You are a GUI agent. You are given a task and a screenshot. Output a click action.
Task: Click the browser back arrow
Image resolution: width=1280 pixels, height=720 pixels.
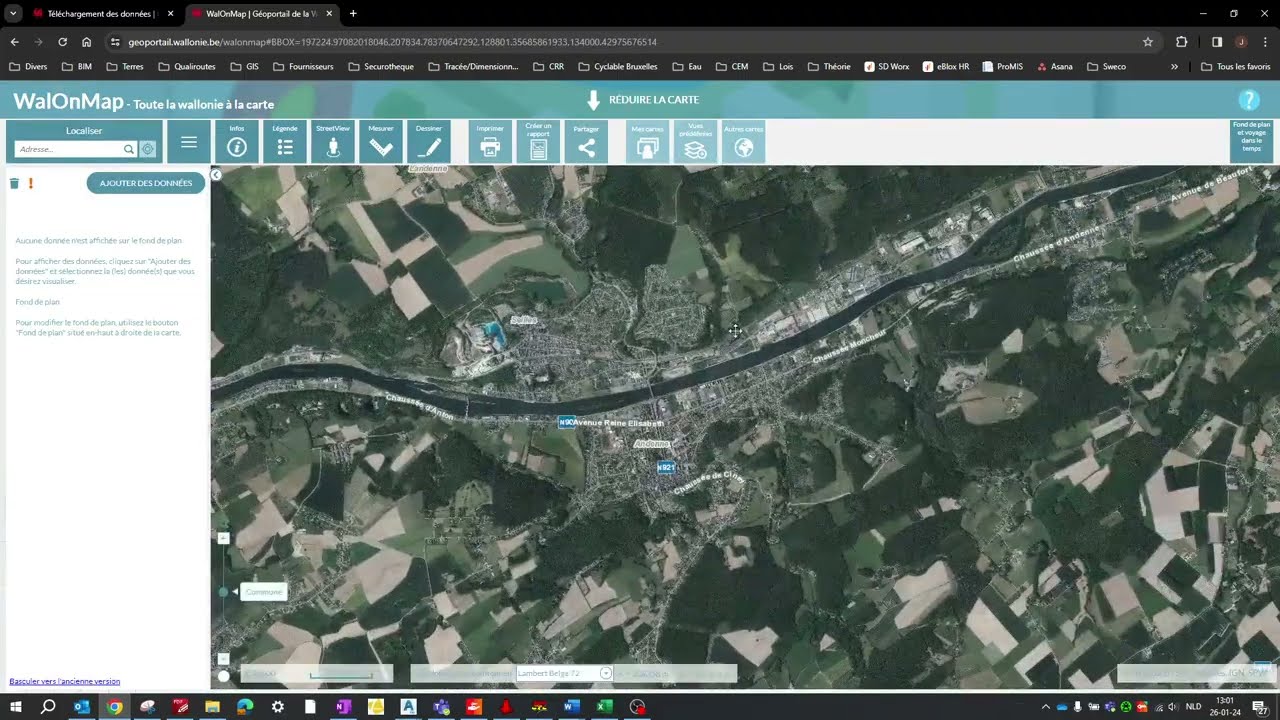(14, 42)
